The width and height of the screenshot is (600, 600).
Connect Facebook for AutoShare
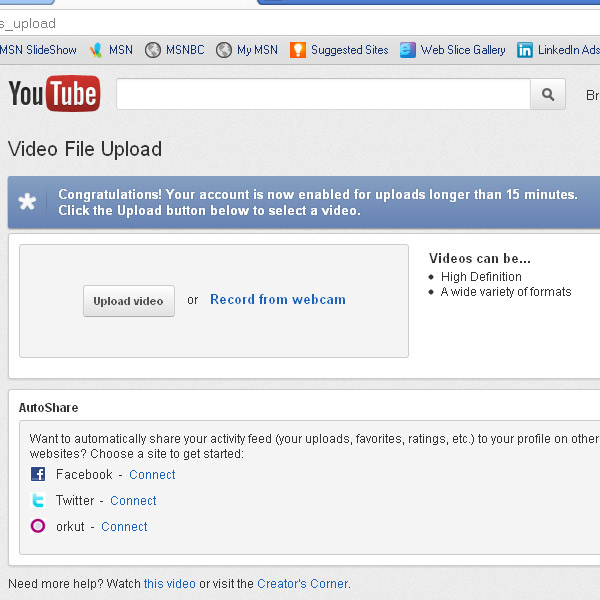coord(152,474)
